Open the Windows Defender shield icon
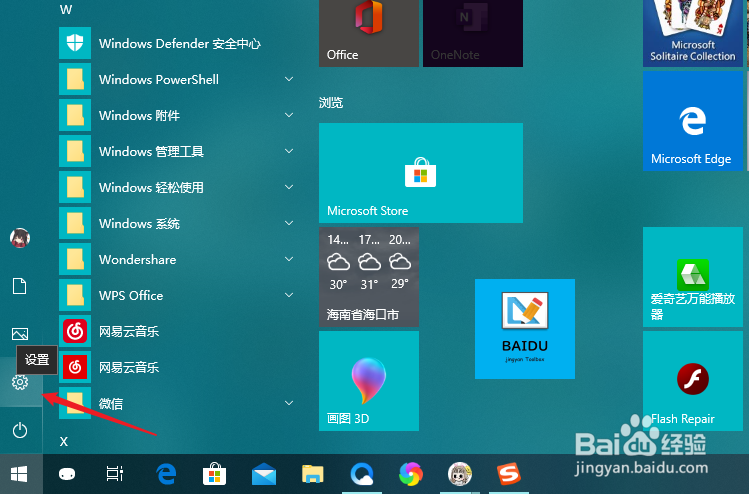749x494 pixels. pyautogui.click(x=75, y=43)
